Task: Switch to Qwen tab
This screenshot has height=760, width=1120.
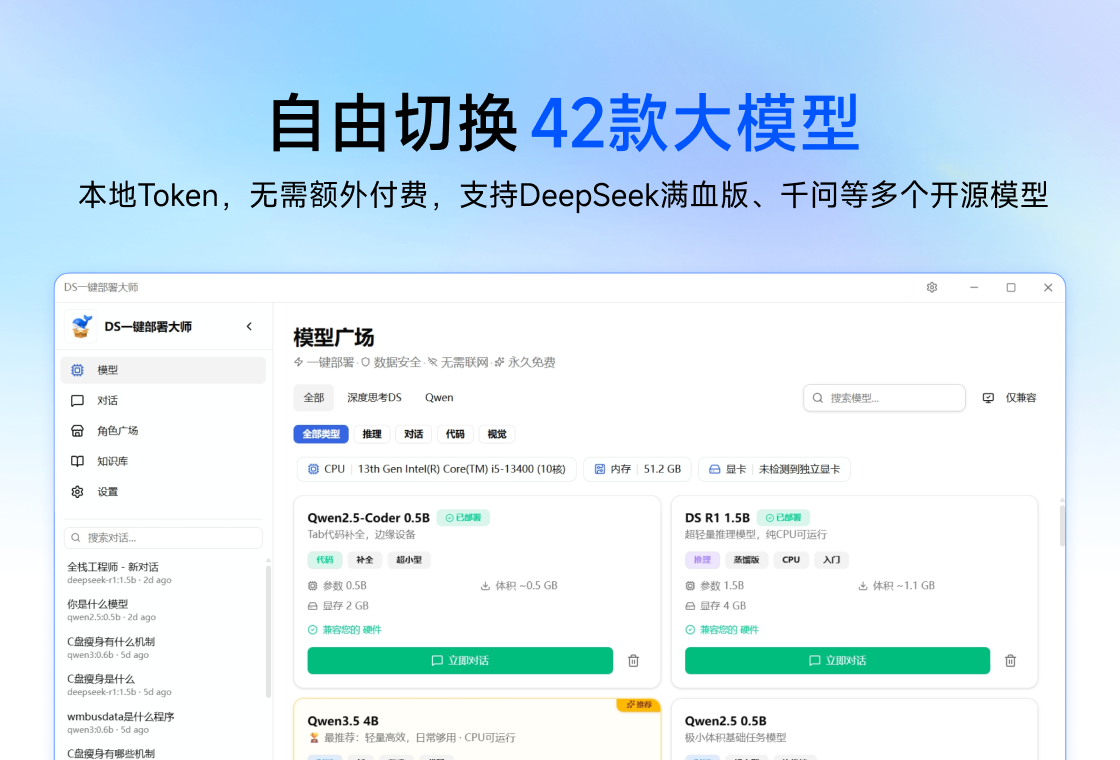Action: [439, 398]
